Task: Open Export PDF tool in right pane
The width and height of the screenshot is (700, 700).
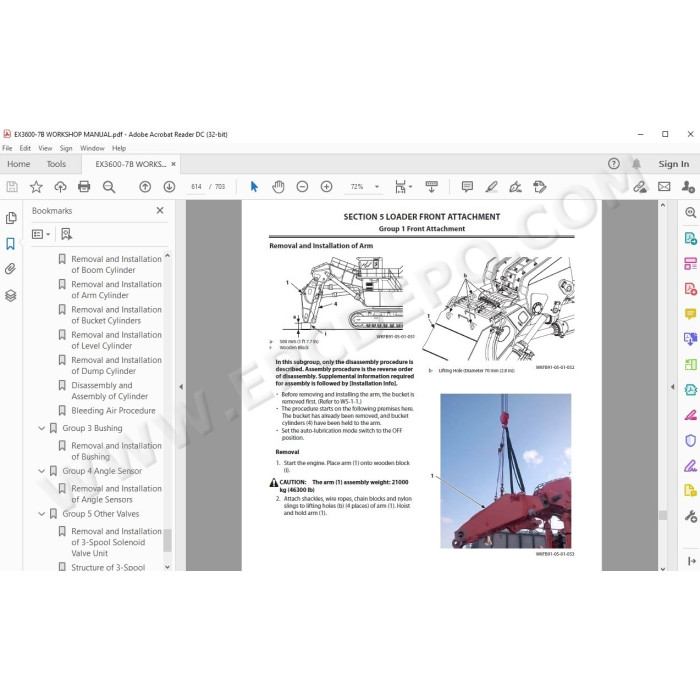Action: tap(690, 238)
